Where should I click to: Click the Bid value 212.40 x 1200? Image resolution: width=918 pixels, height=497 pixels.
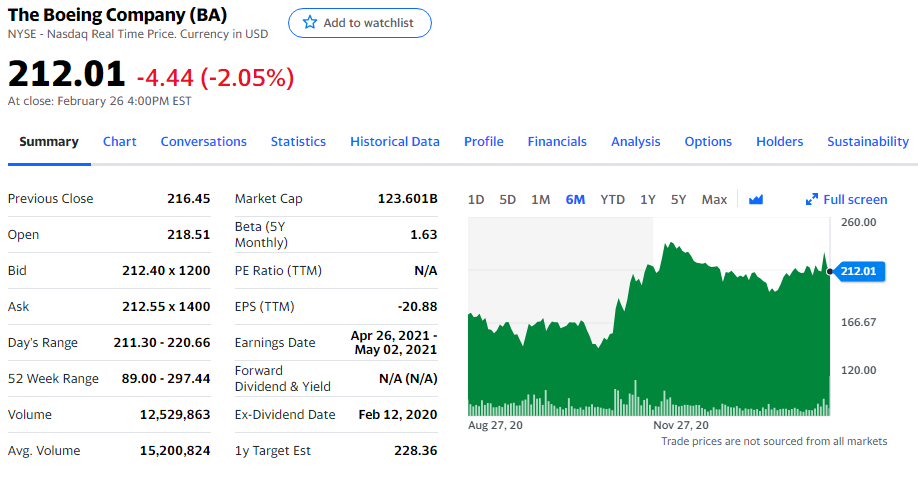[x=166, y=270]
